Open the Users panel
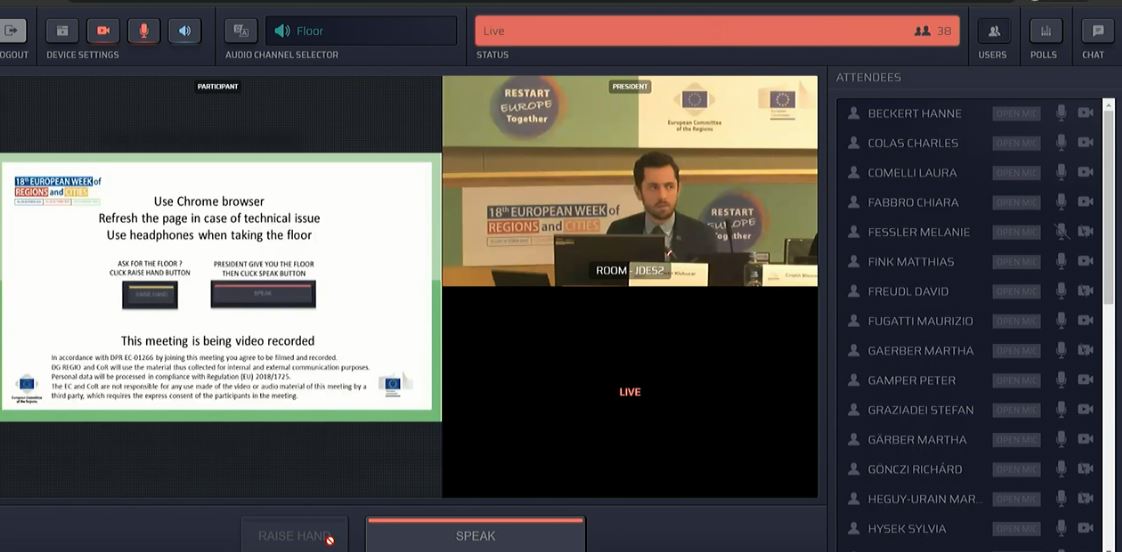 click(x=994, y=31)
